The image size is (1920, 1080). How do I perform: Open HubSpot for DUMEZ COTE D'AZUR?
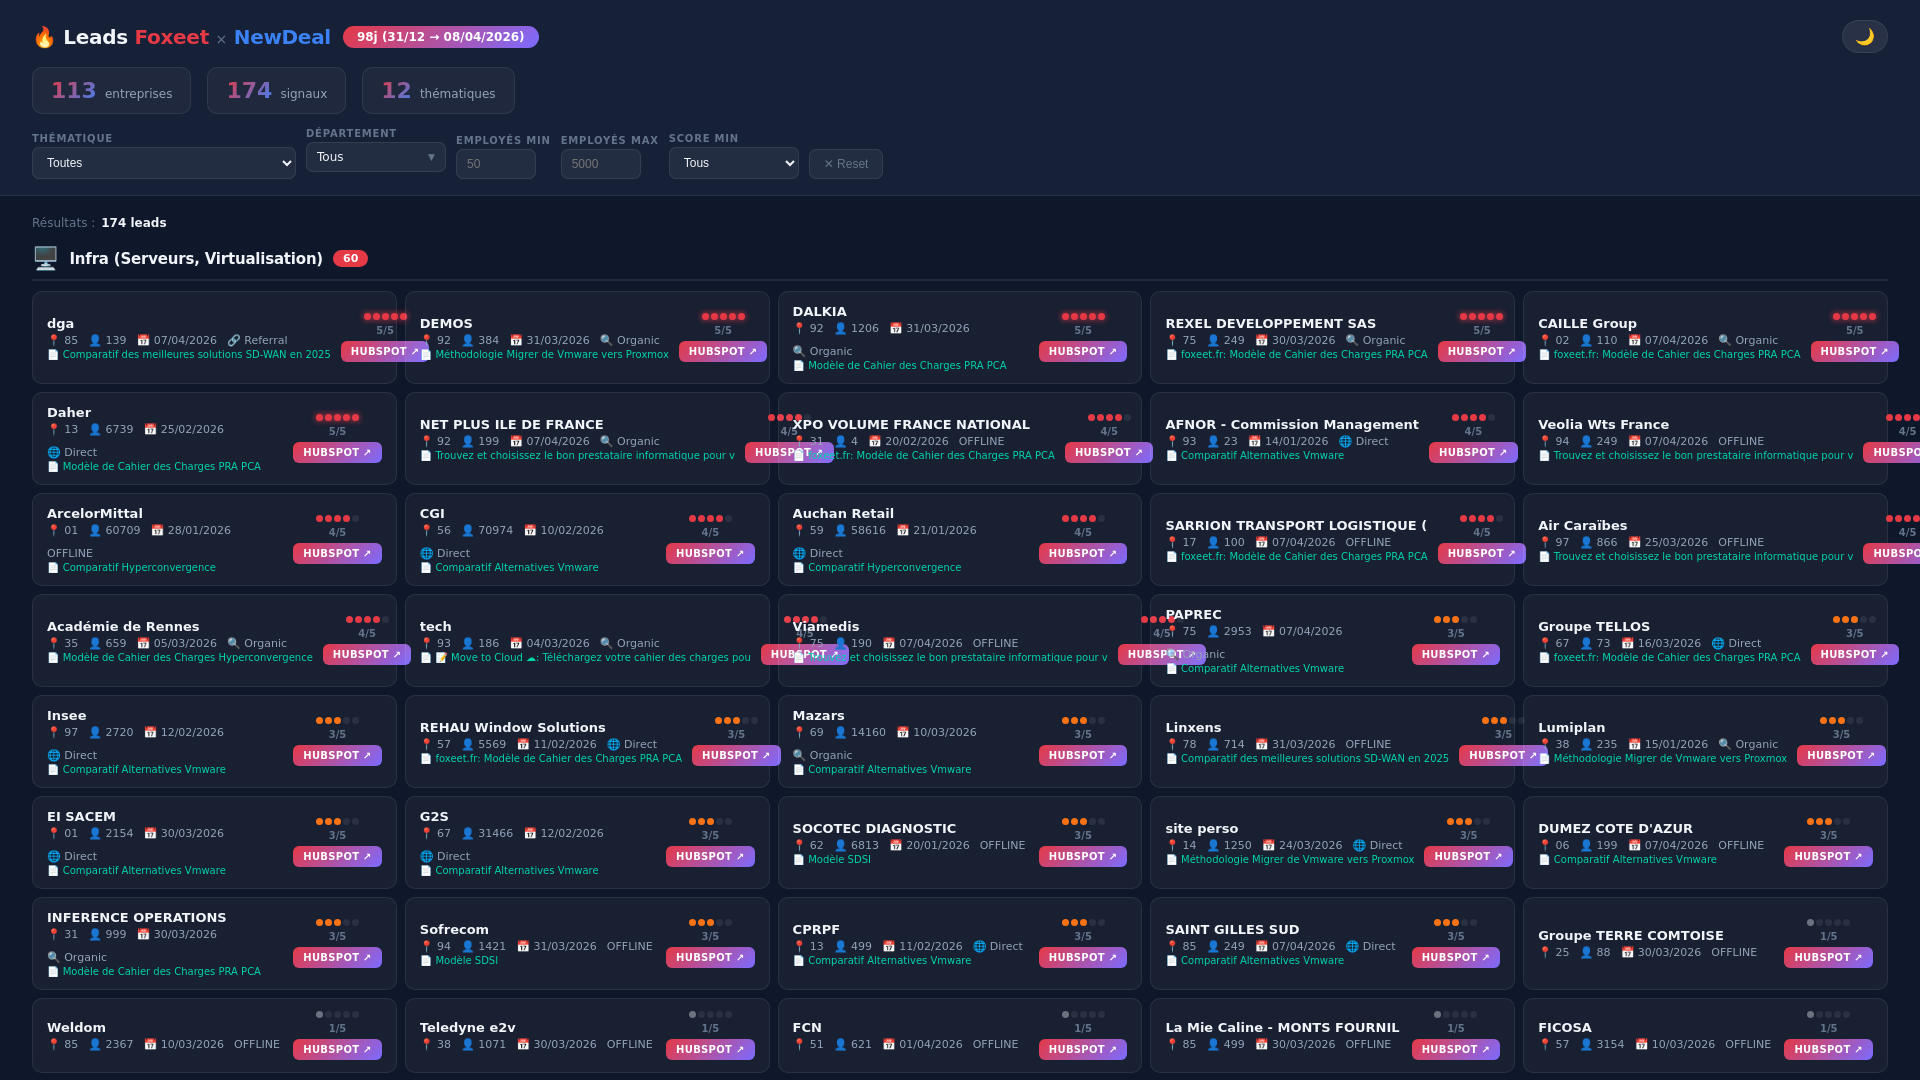[1828, 857]
